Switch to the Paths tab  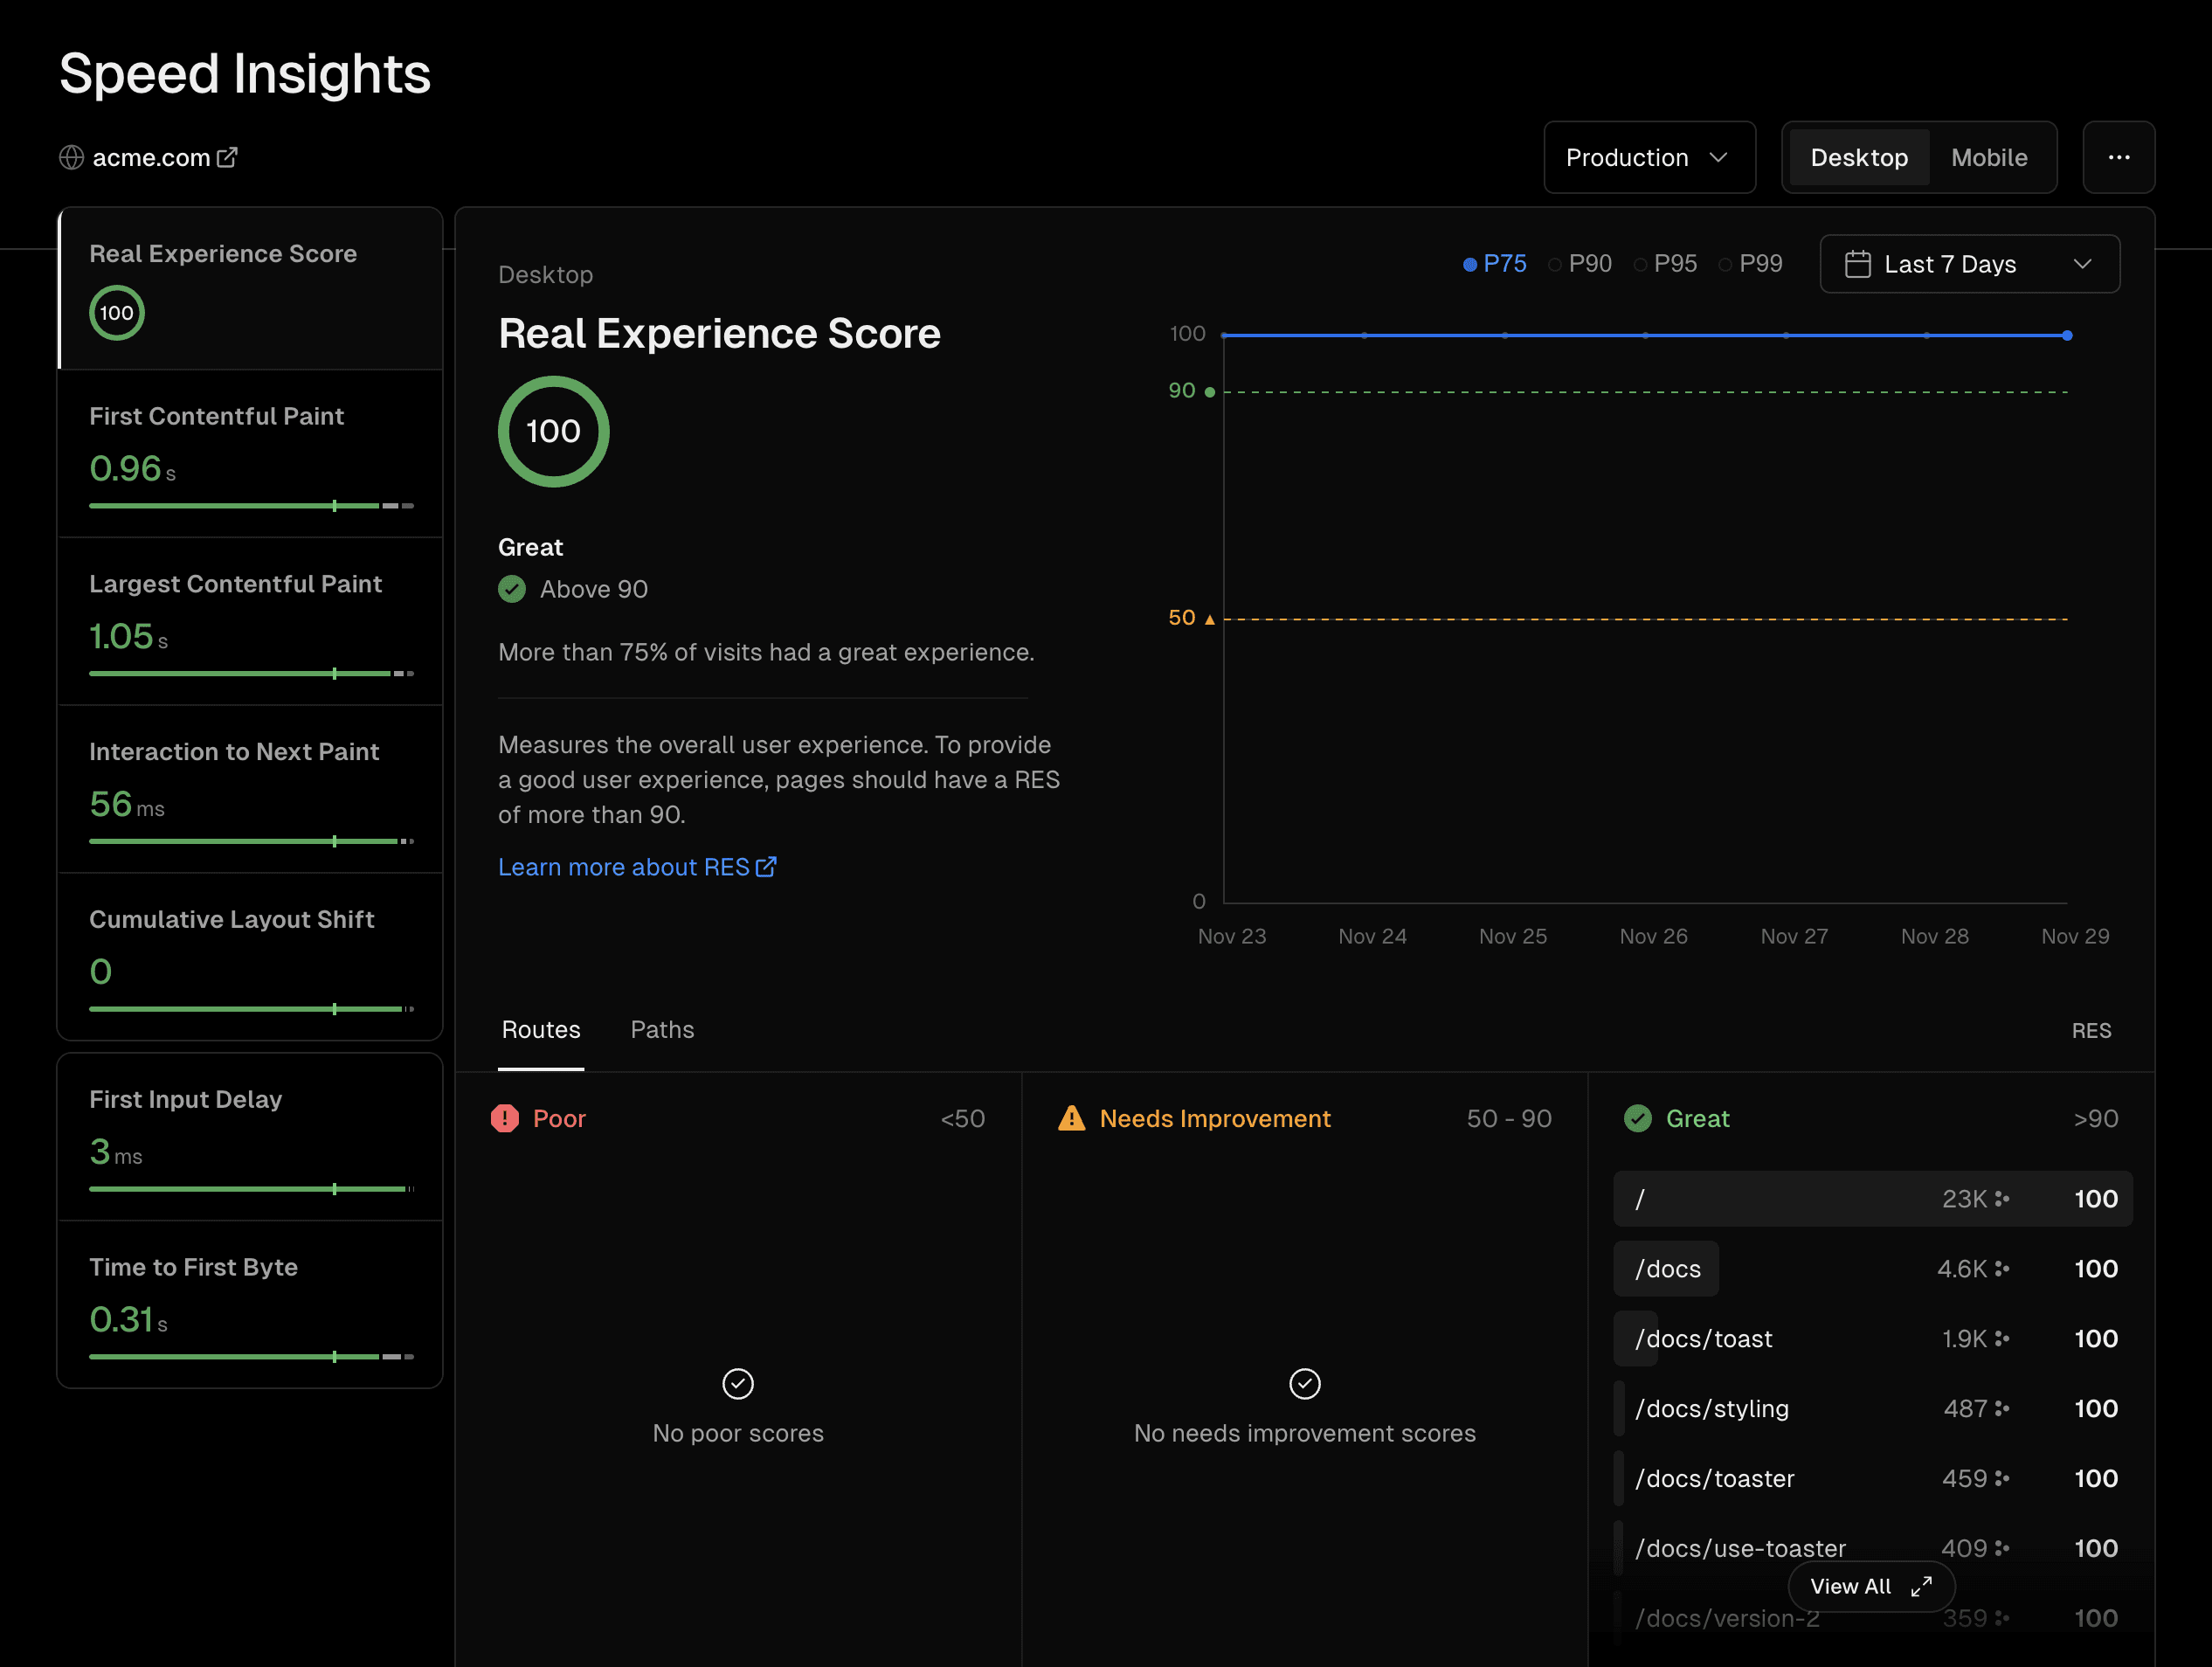pos(662,1029)
